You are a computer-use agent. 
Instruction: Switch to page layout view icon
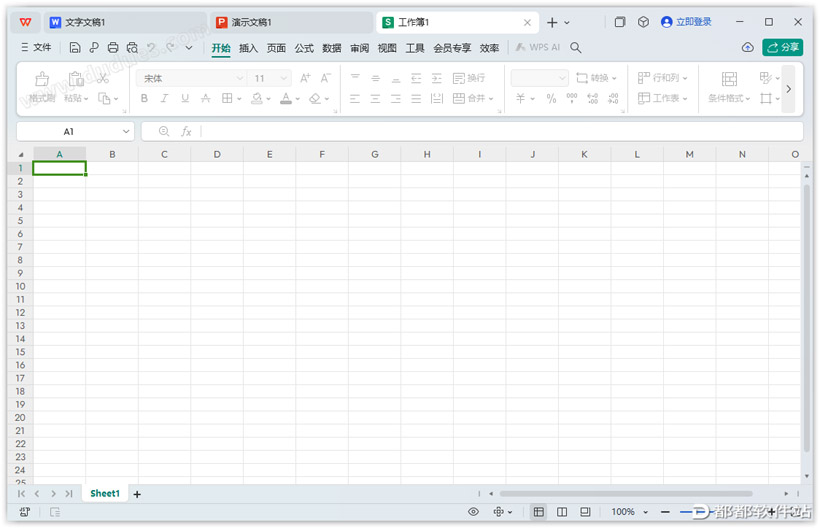(x=562, y=512)
